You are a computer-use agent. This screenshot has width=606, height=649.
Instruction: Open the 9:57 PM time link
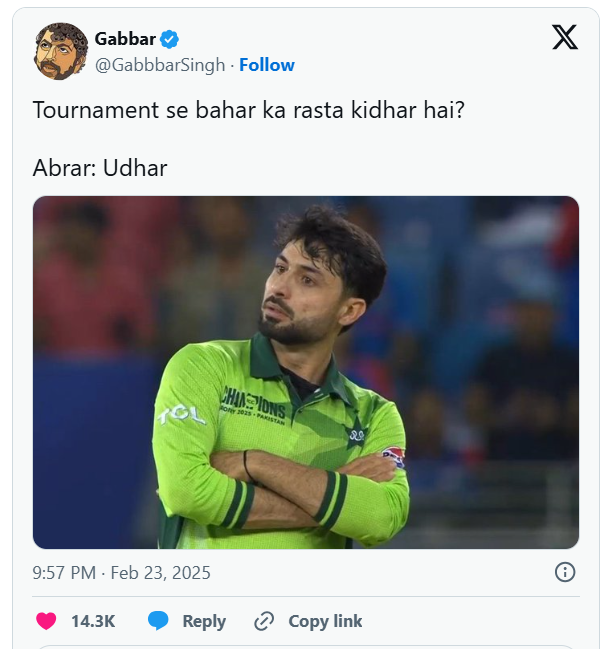tap(66, 573)
